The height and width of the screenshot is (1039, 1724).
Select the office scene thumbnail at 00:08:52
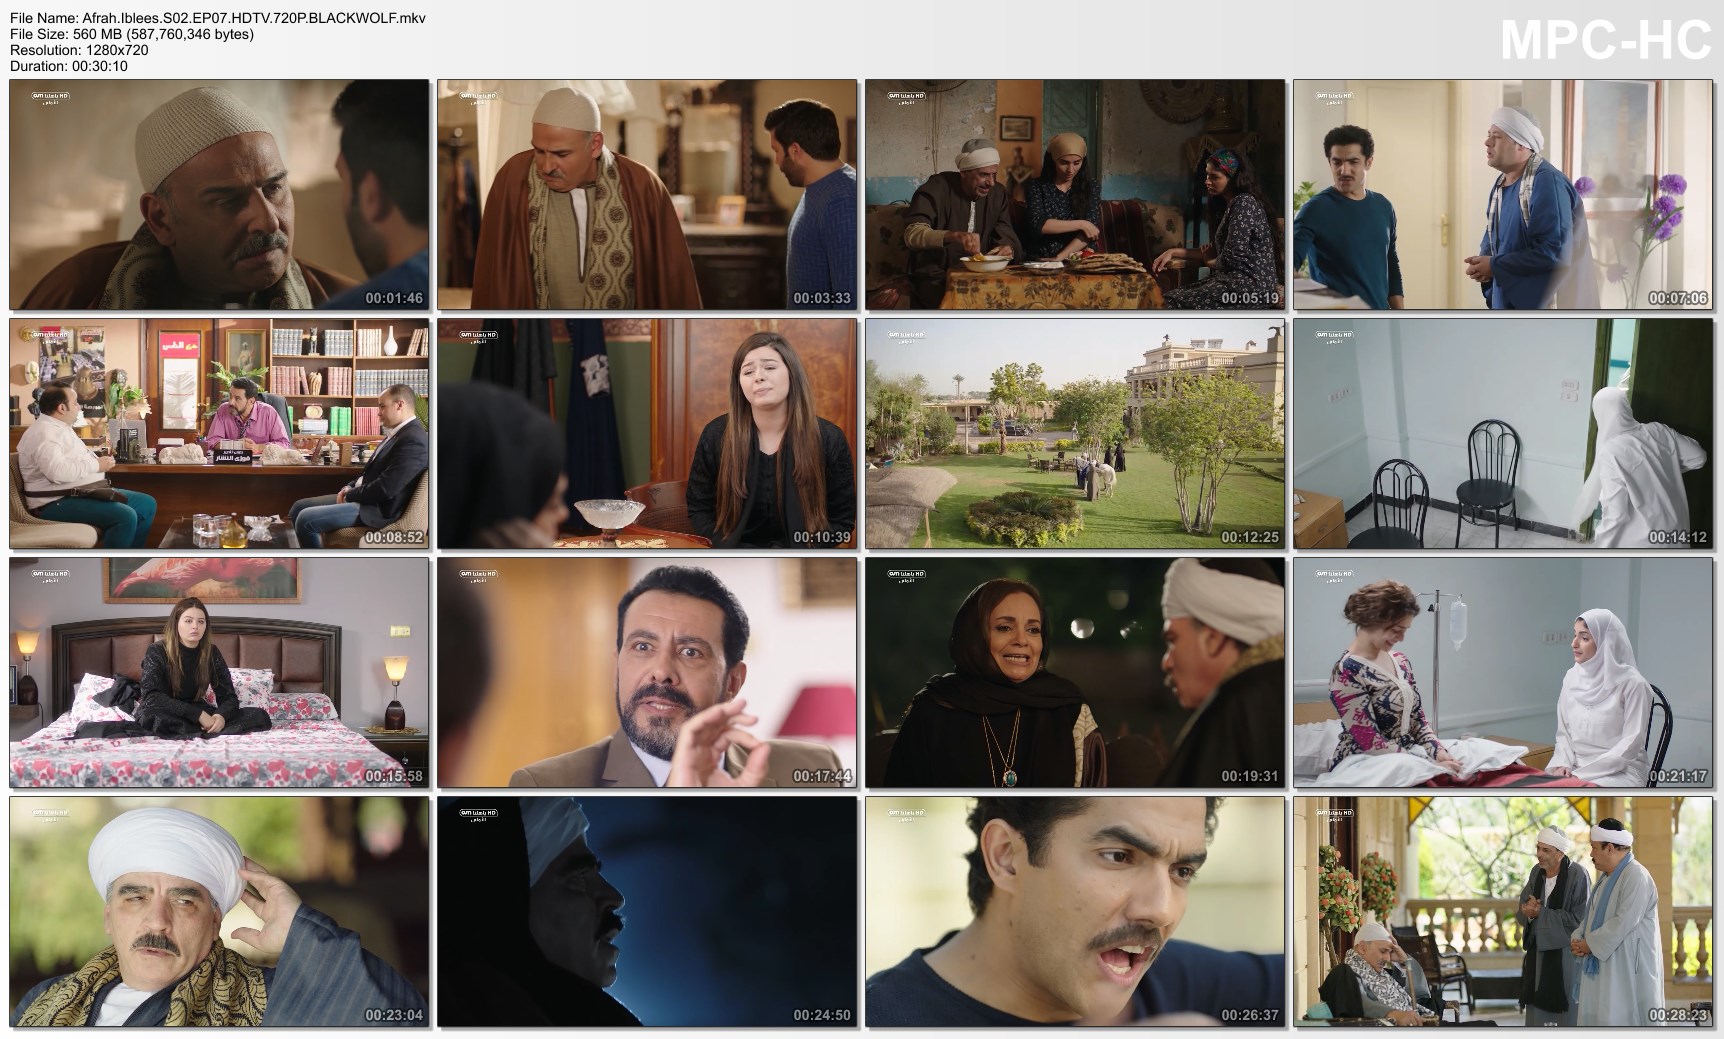(x=219, y=434)
